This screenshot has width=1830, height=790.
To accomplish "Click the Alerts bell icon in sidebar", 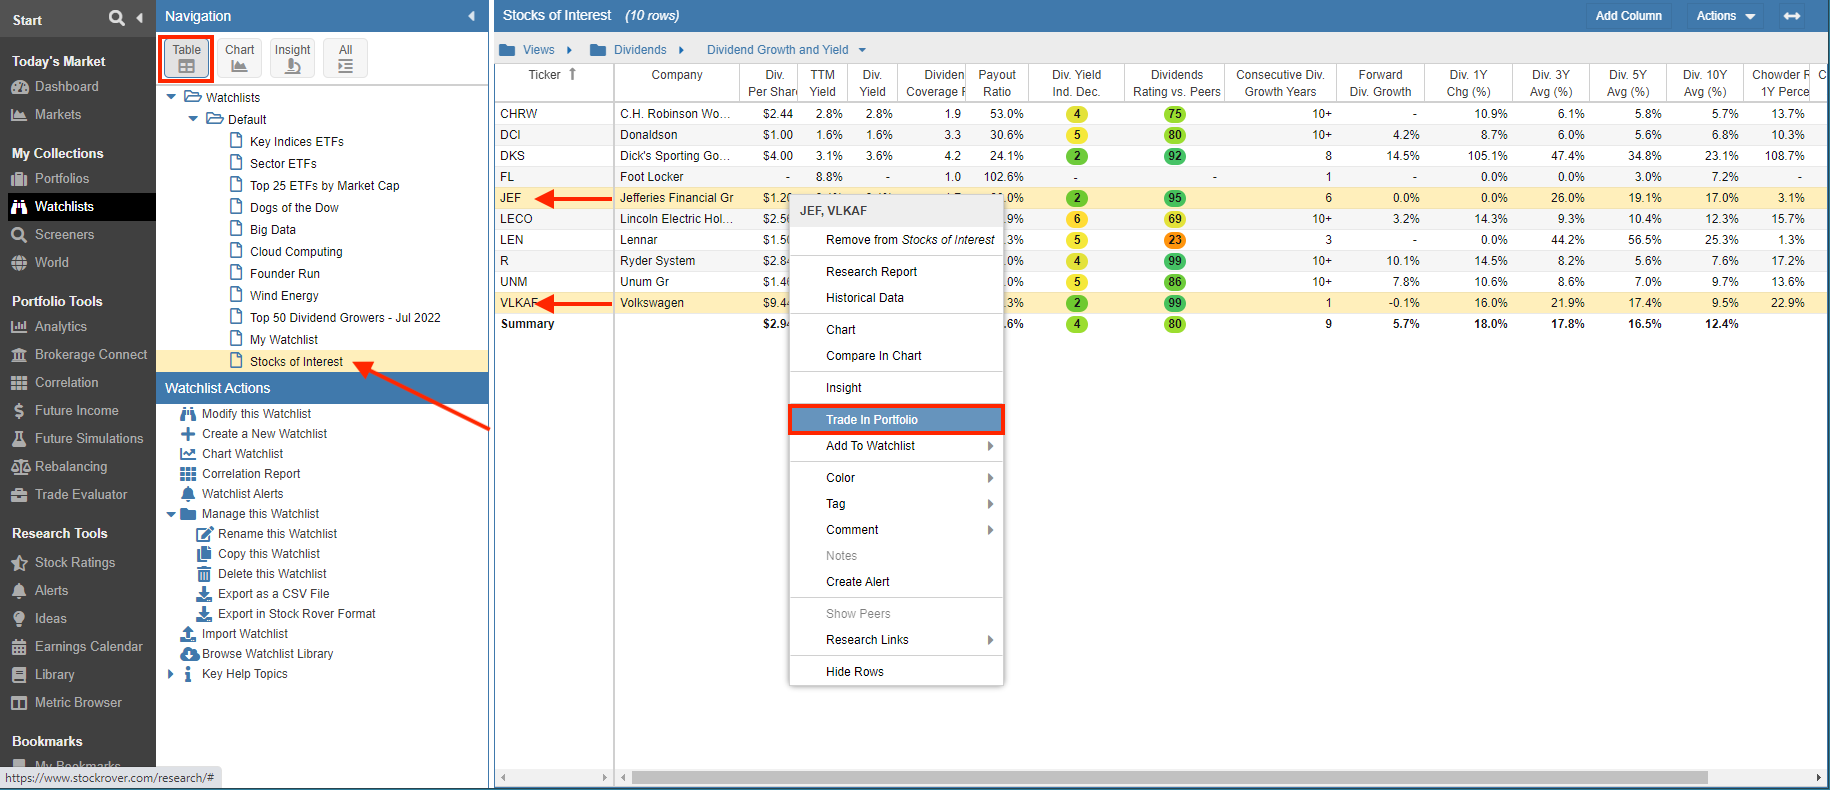I will pyautogui.click(x=19, y=591).
